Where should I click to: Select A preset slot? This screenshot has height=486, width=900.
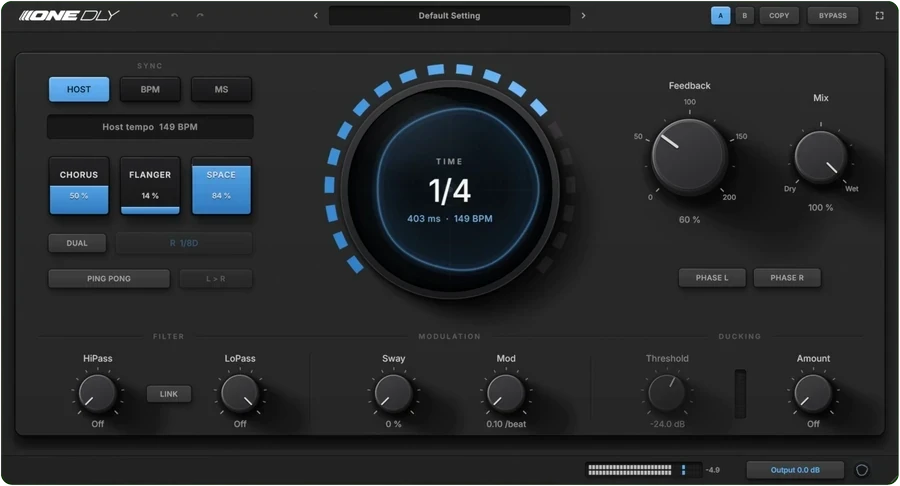point(720,15)
